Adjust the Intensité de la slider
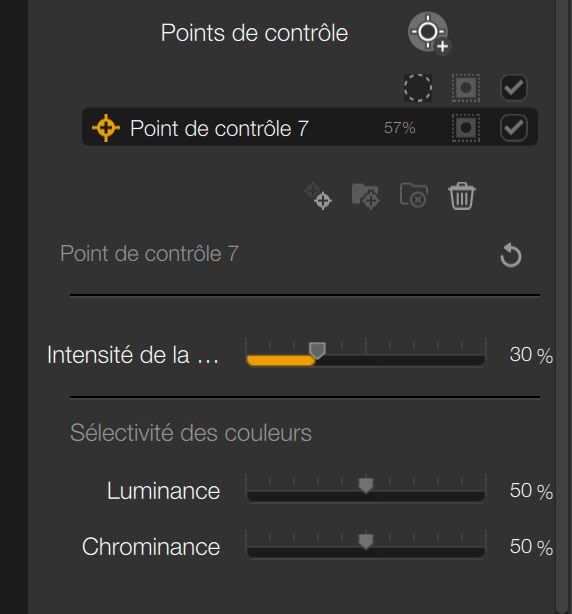The image size is (572, 614). click(366, 354)
